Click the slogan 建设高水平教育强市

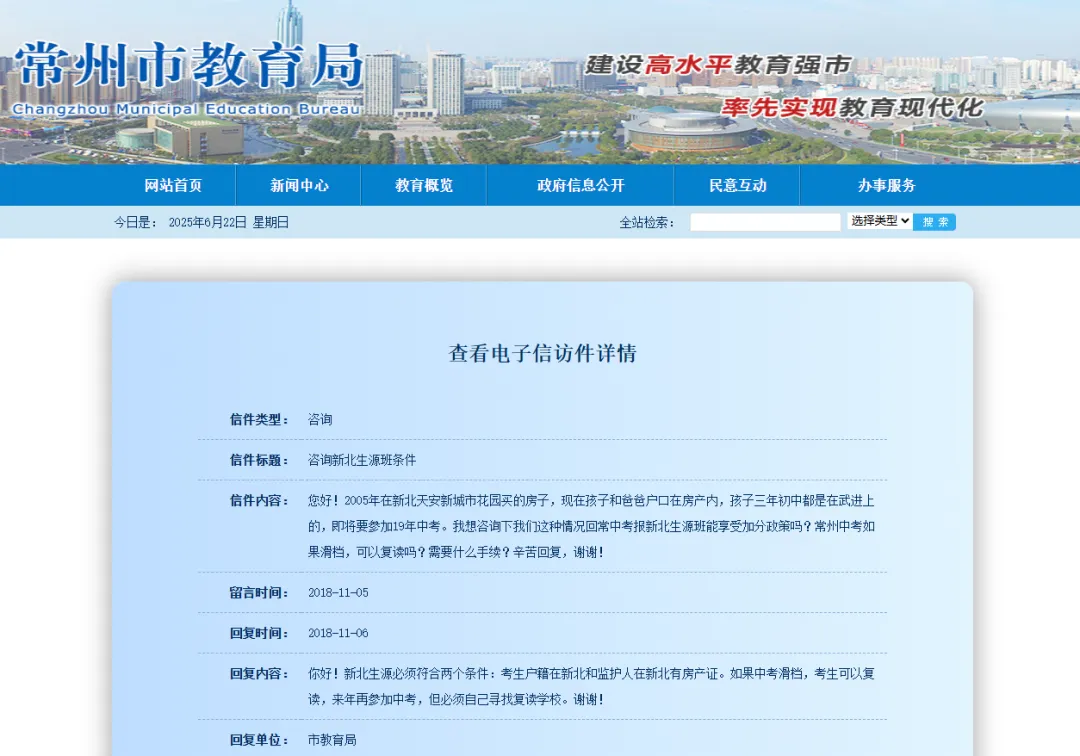[x=718, y=65]
